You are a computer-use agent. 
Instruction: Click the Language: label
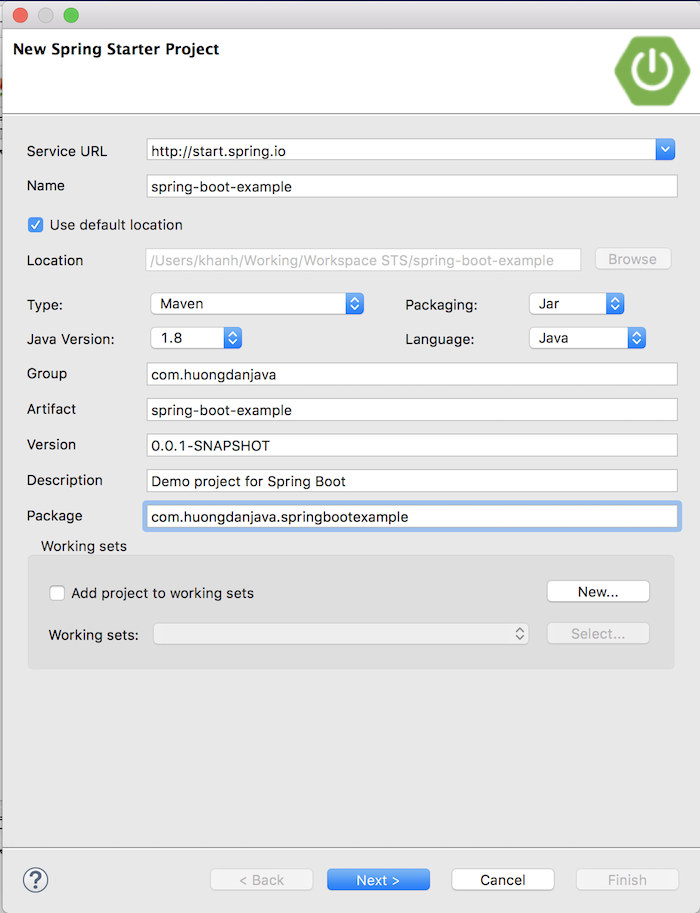(x=440, y=339)
